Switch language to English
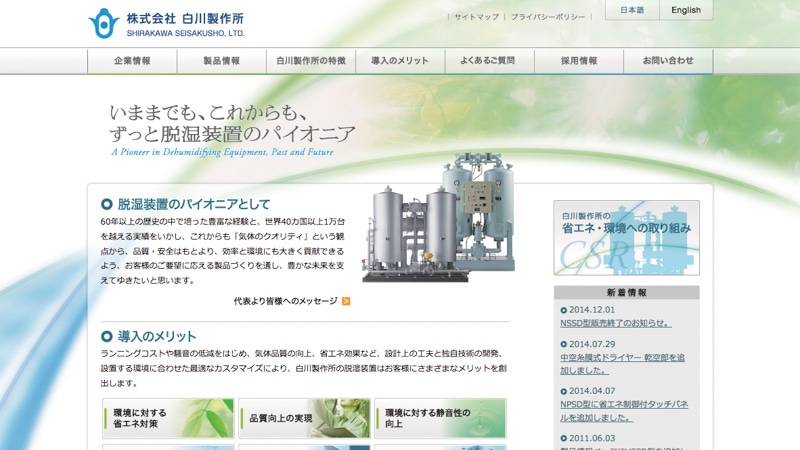This screenshot has width=800, height=450. [686, 10]
